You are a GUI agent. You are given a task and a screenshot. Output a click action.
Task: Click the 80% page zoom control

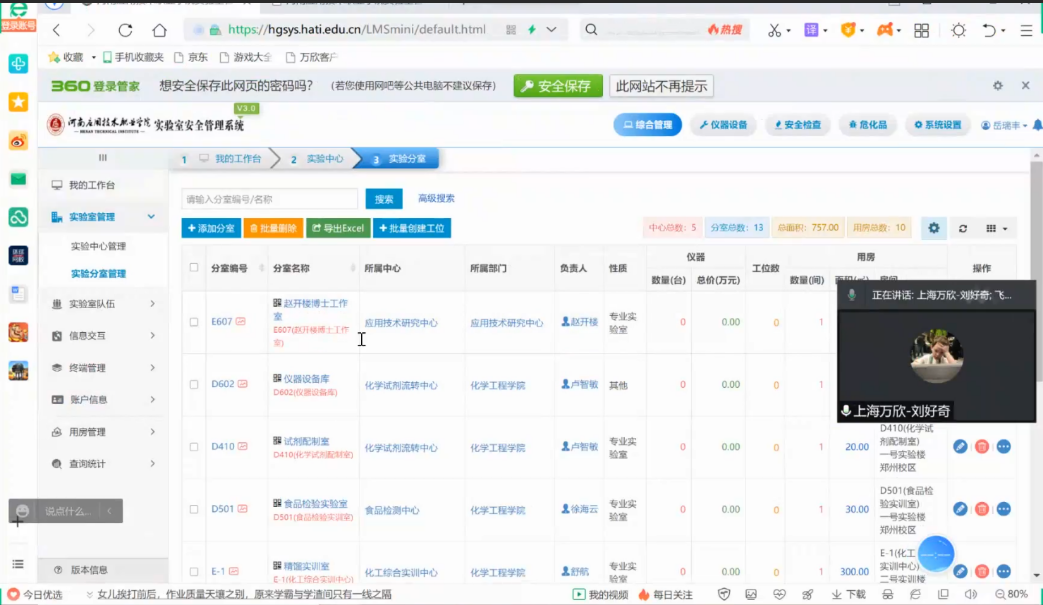pos(1011,594)
